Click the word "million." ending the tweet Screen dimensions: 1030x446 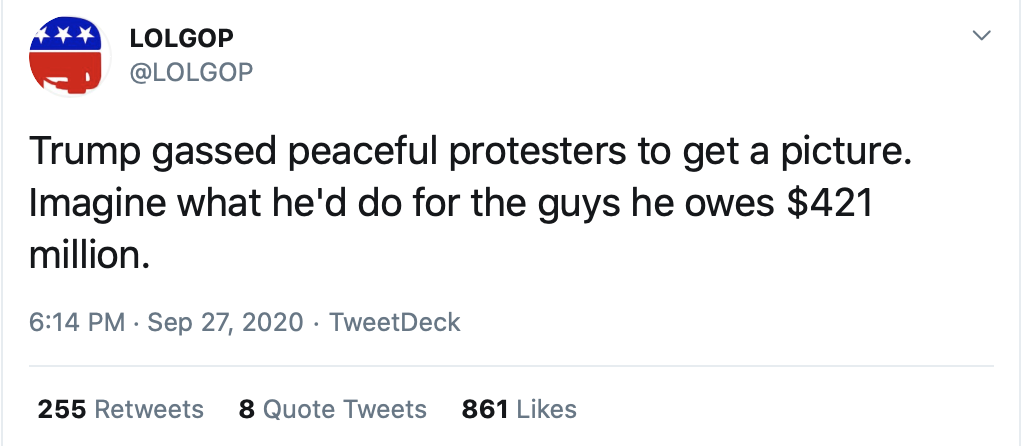pyautogui.click(x=88, y=256)
